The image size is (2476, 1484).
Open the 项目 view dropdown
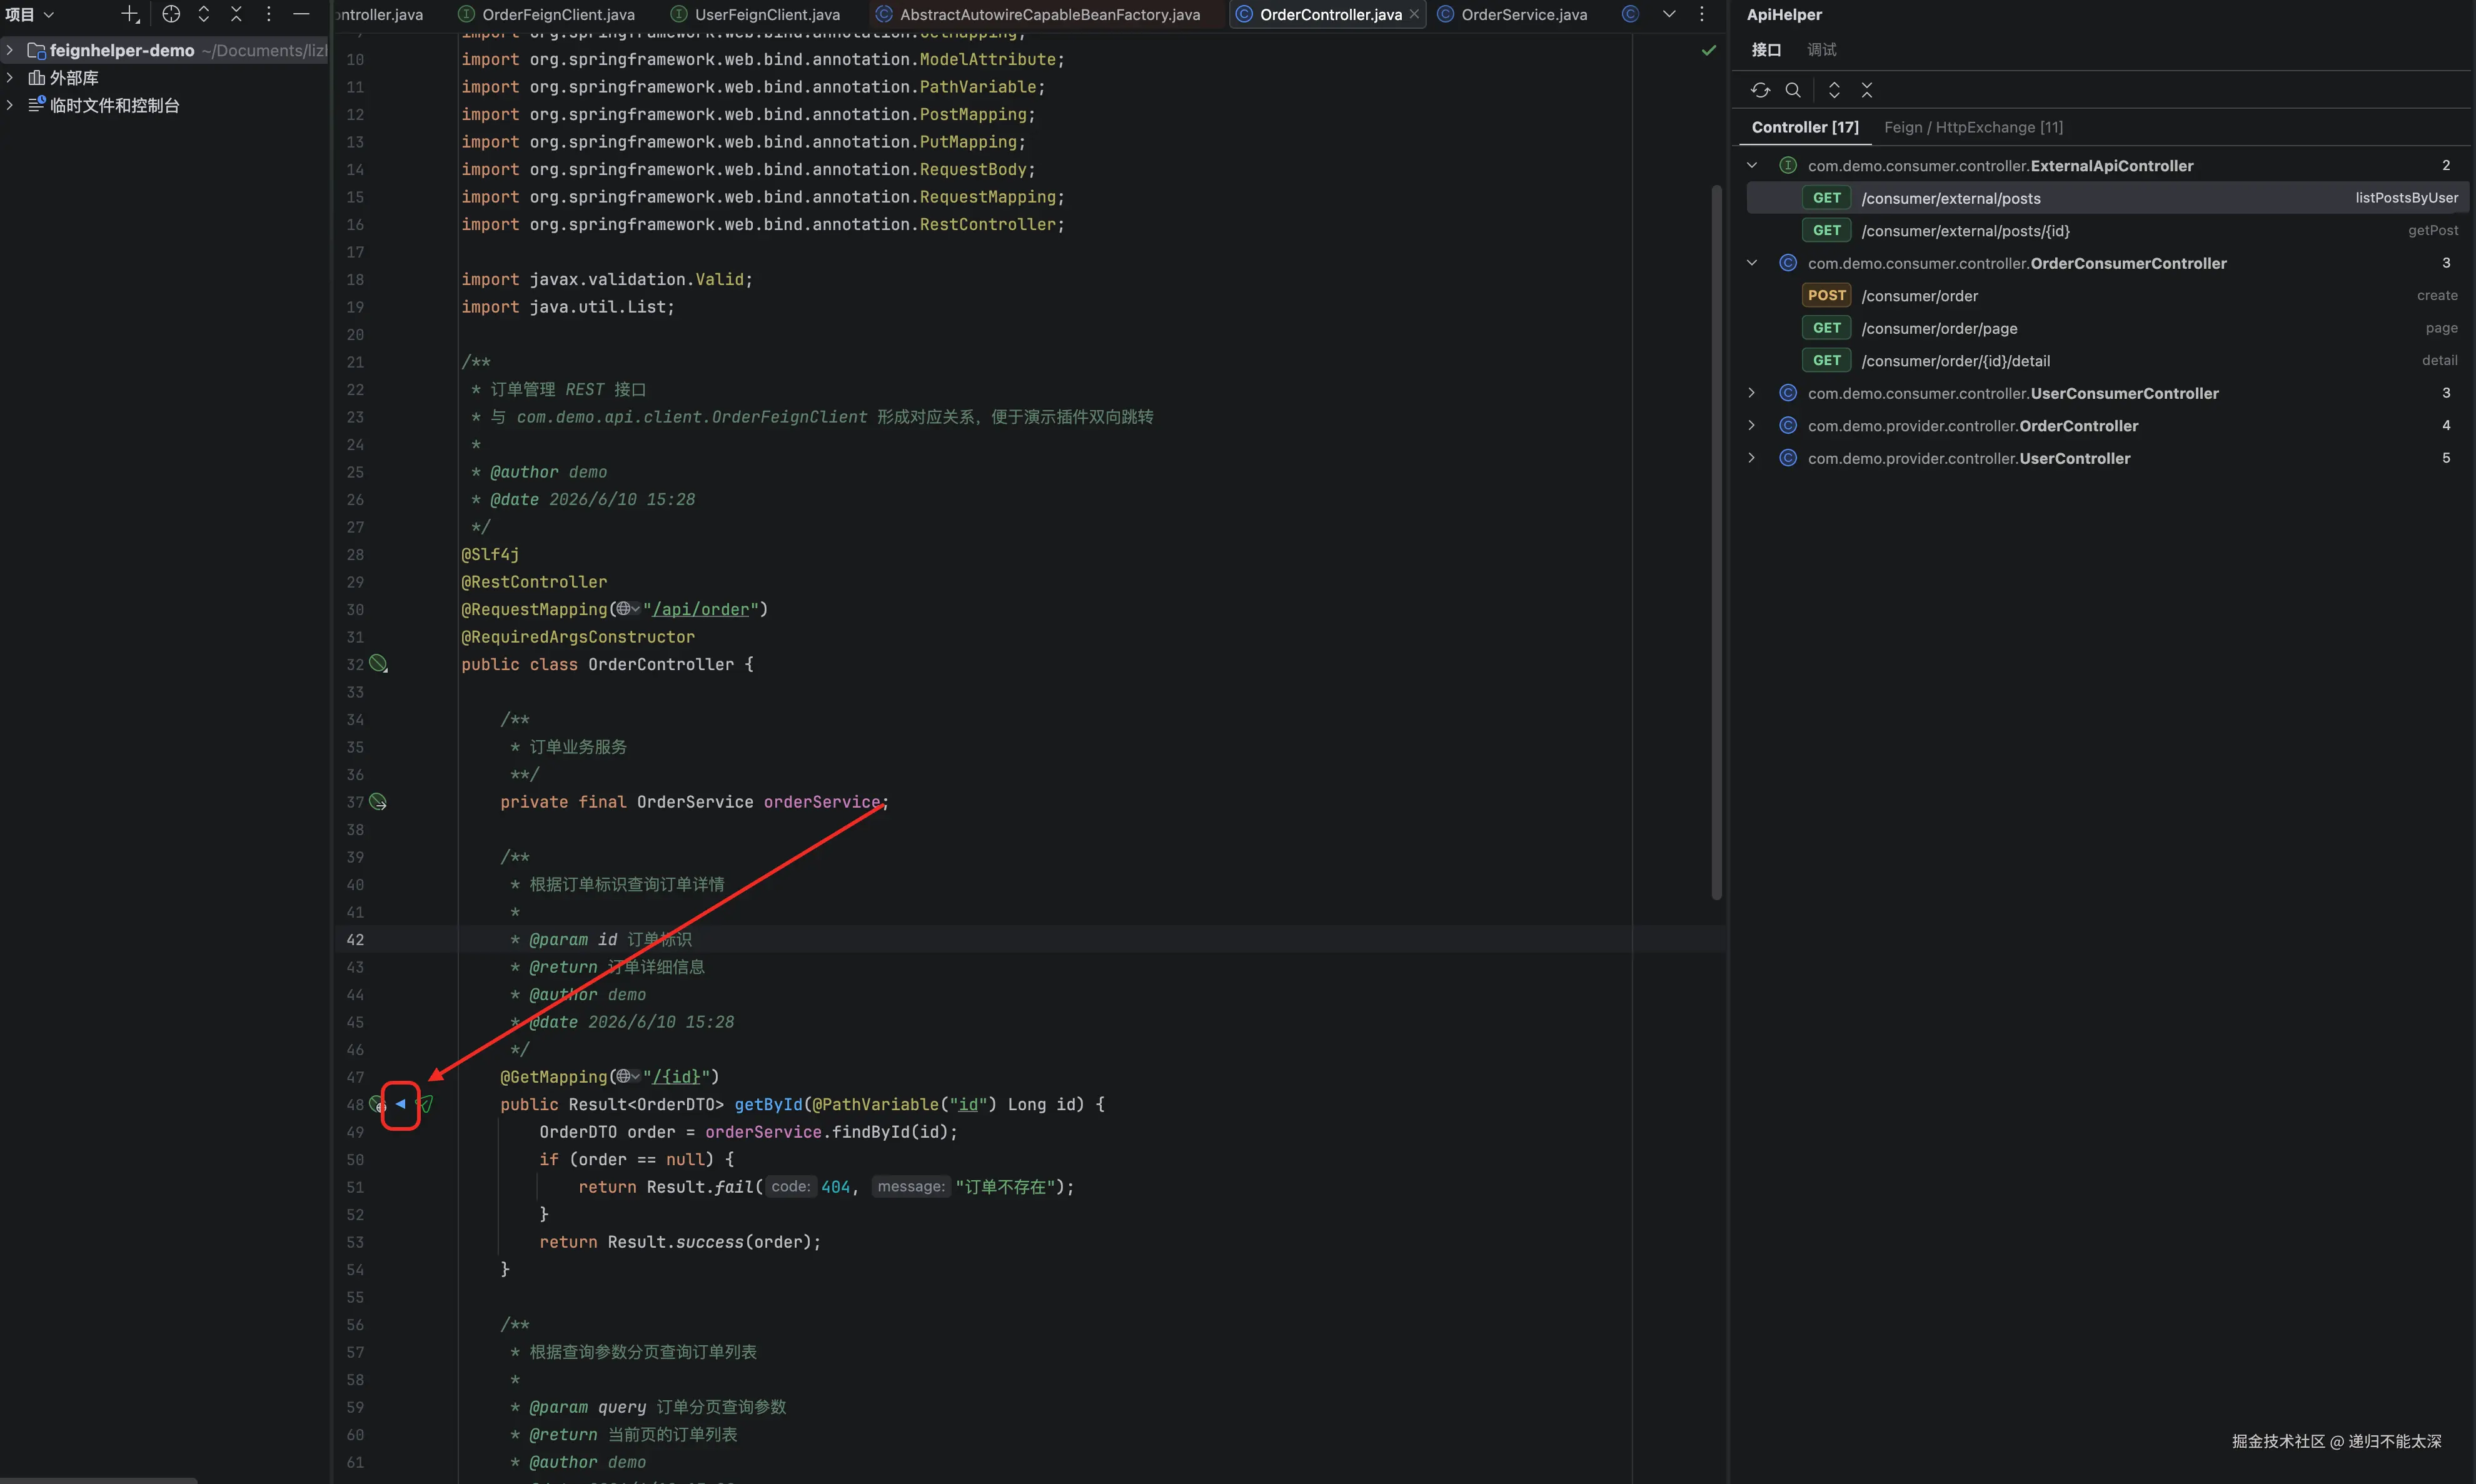click(30, 14)
